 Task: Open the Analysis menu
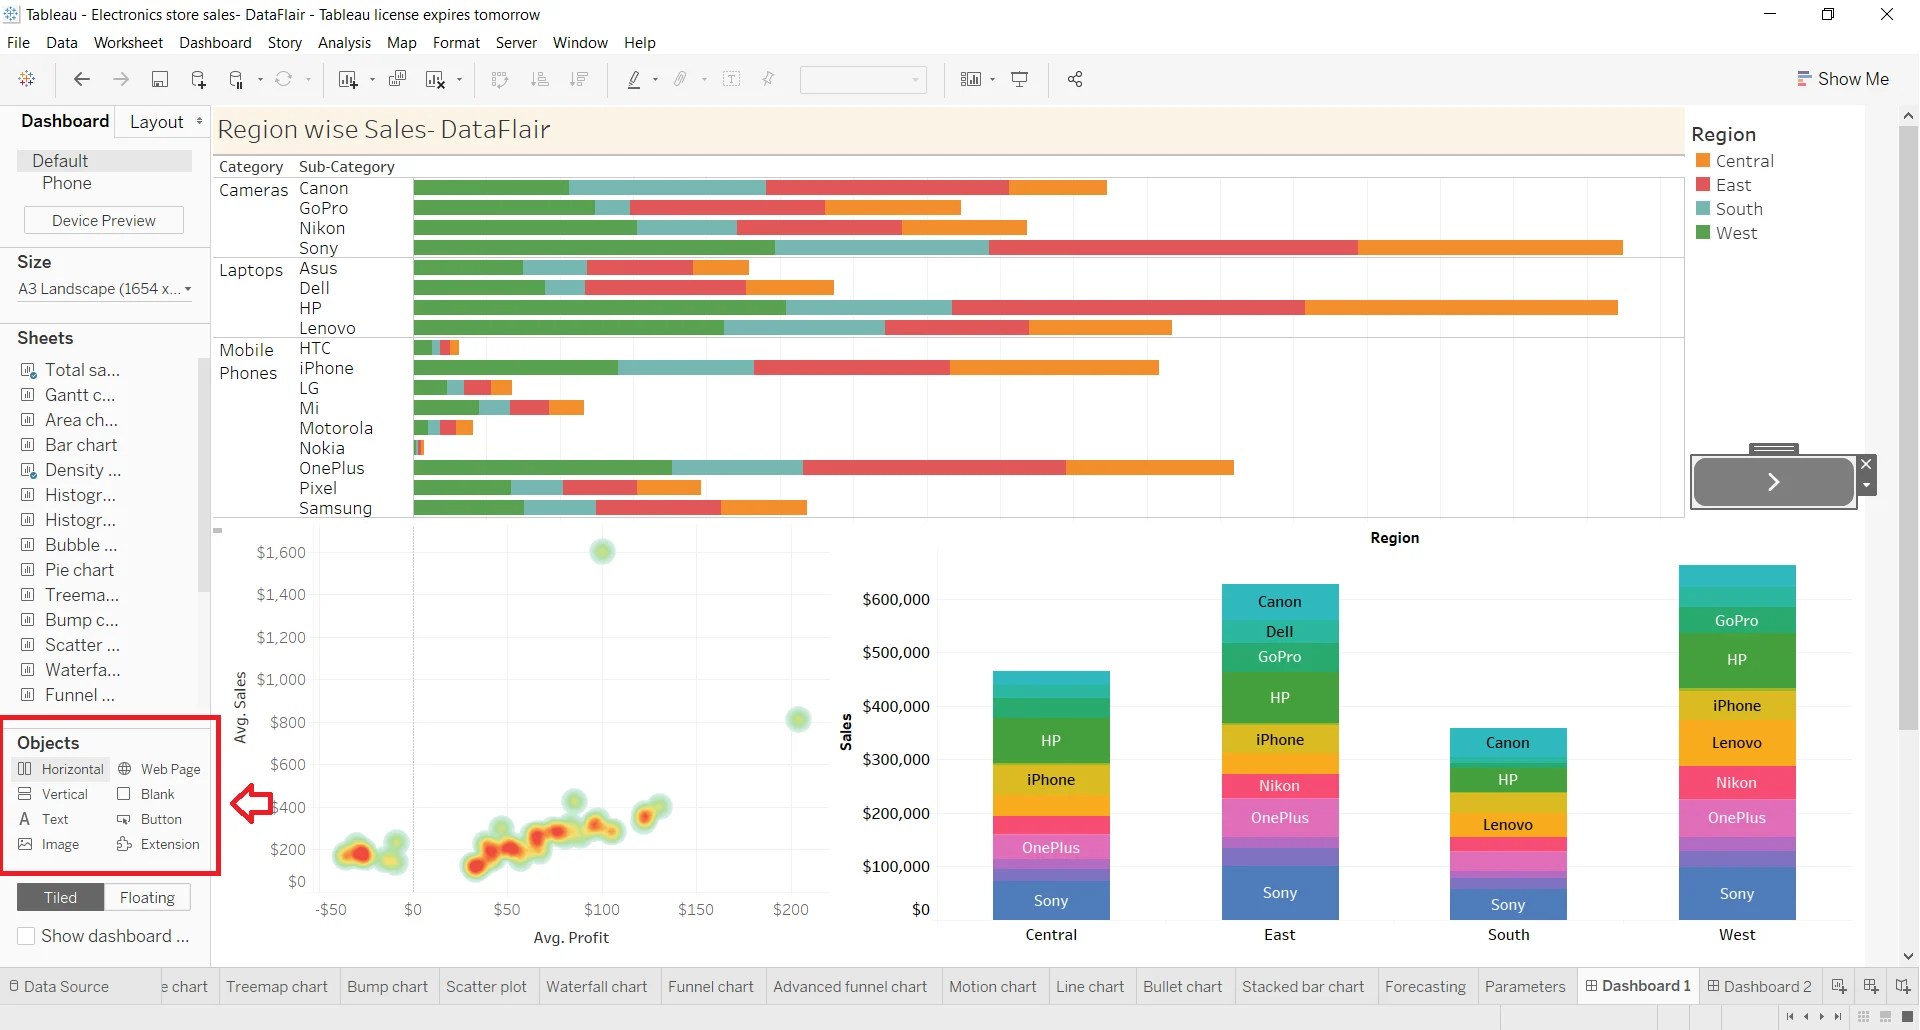(344, 42)
